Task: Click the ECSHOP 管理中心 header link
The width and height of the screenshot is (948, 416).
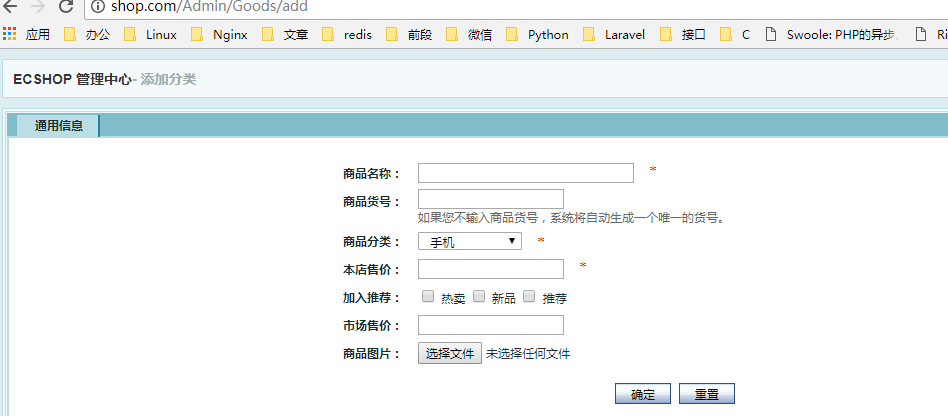Action: (x=72, y=79)
